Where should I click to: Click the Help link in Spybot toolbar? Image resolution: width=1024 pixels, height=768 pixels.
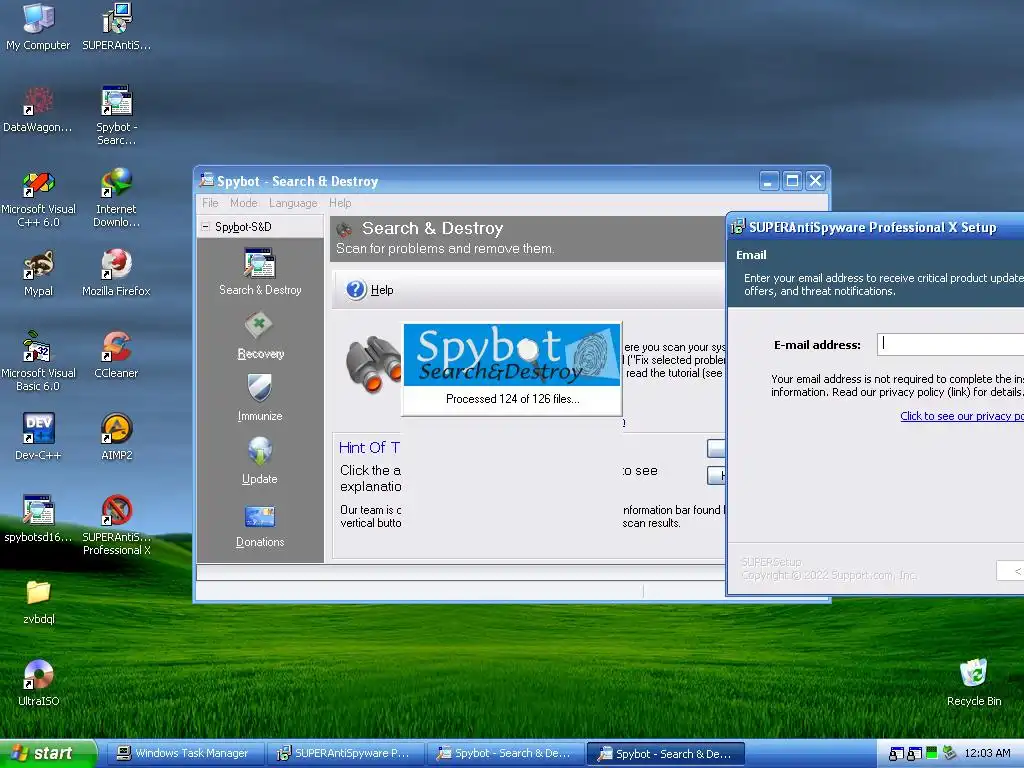(x=382, y=290)
